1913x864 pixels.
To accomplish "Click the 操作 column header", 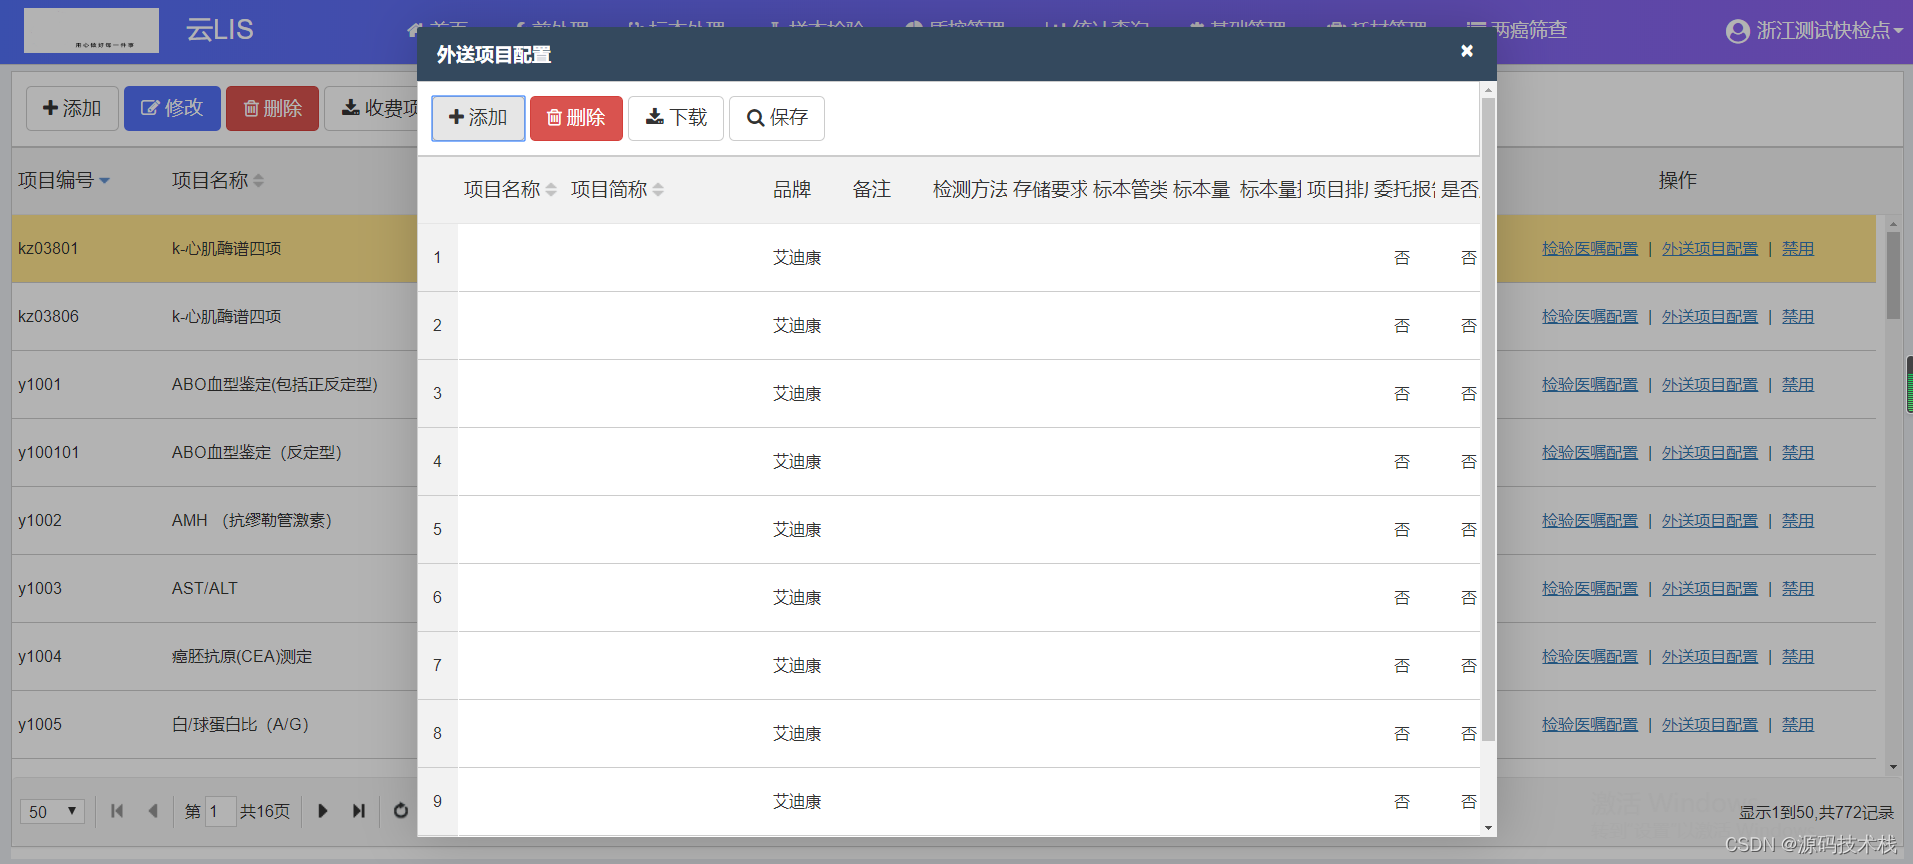I will pos(1677,181).
